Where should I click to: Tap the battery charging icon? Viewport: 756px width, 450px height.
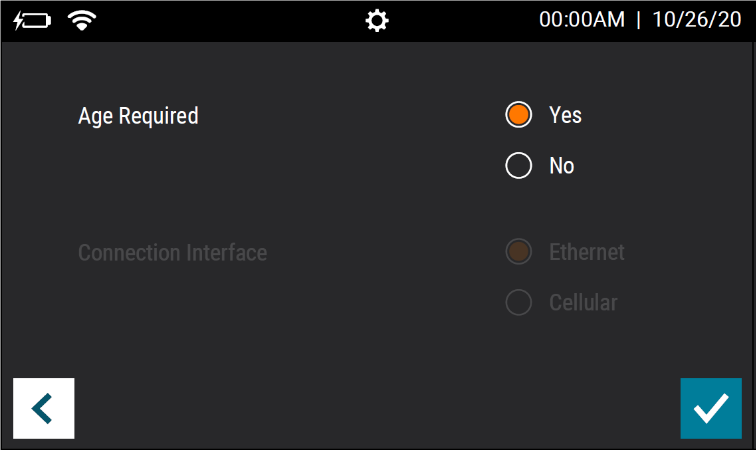[32, 21]
